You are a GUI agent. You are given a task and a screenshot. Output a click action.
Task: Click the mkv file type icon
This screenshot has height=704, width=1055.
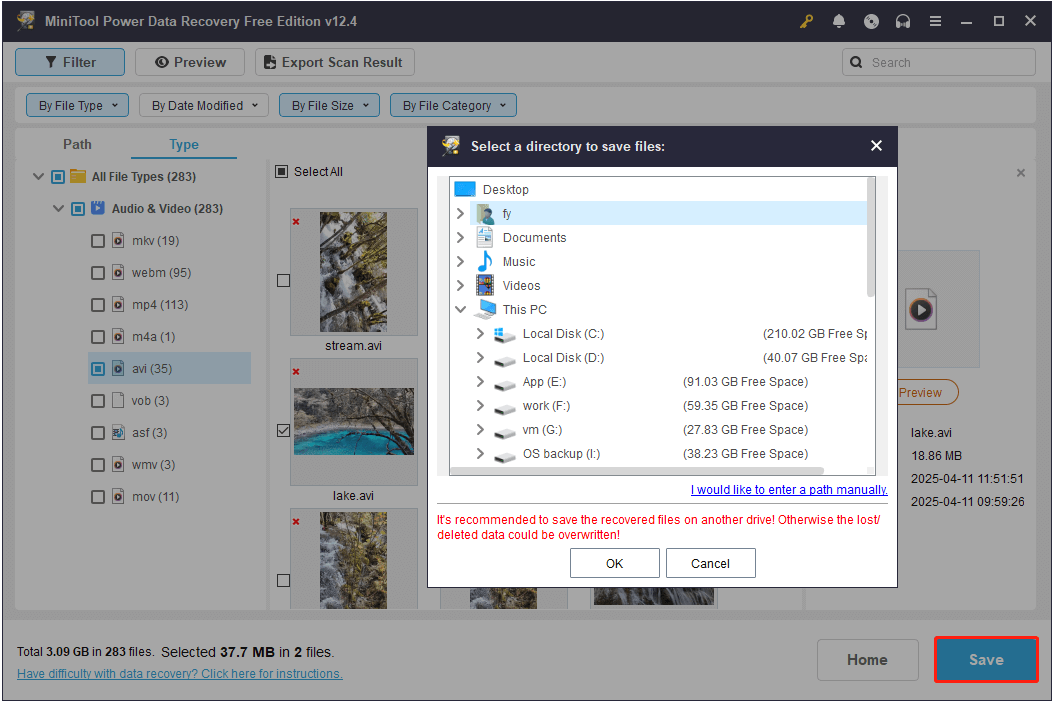[x=118, y=240]
